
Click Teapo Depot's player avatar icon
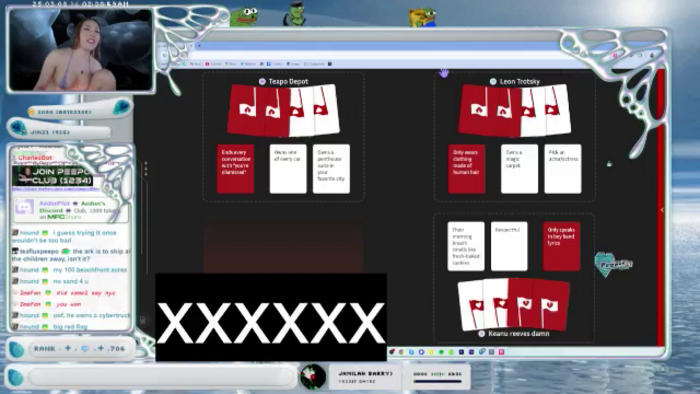(262, 81)
